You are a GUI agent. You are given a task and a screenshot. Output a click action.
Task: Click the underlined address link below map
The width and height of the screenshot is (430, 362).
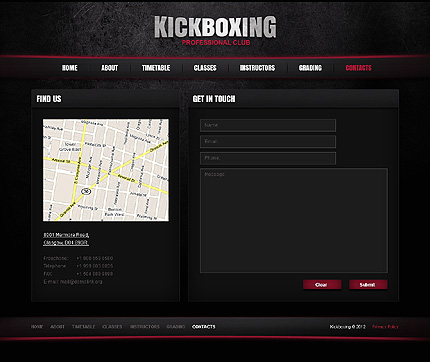(x=66, y=239)
